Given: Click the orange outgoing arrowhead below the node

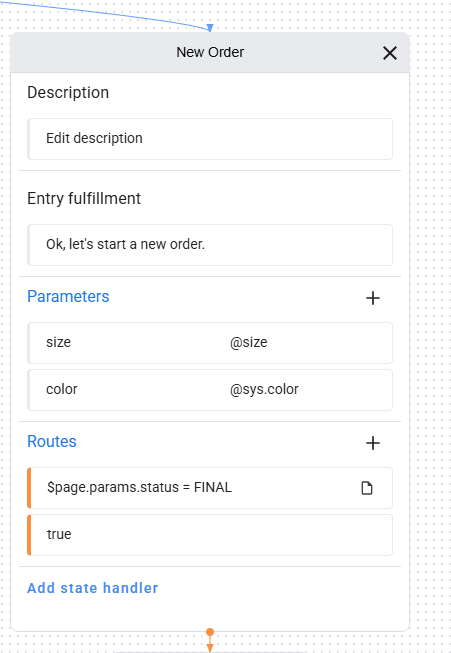Looking at the screenshot, I should coord(210,648).
